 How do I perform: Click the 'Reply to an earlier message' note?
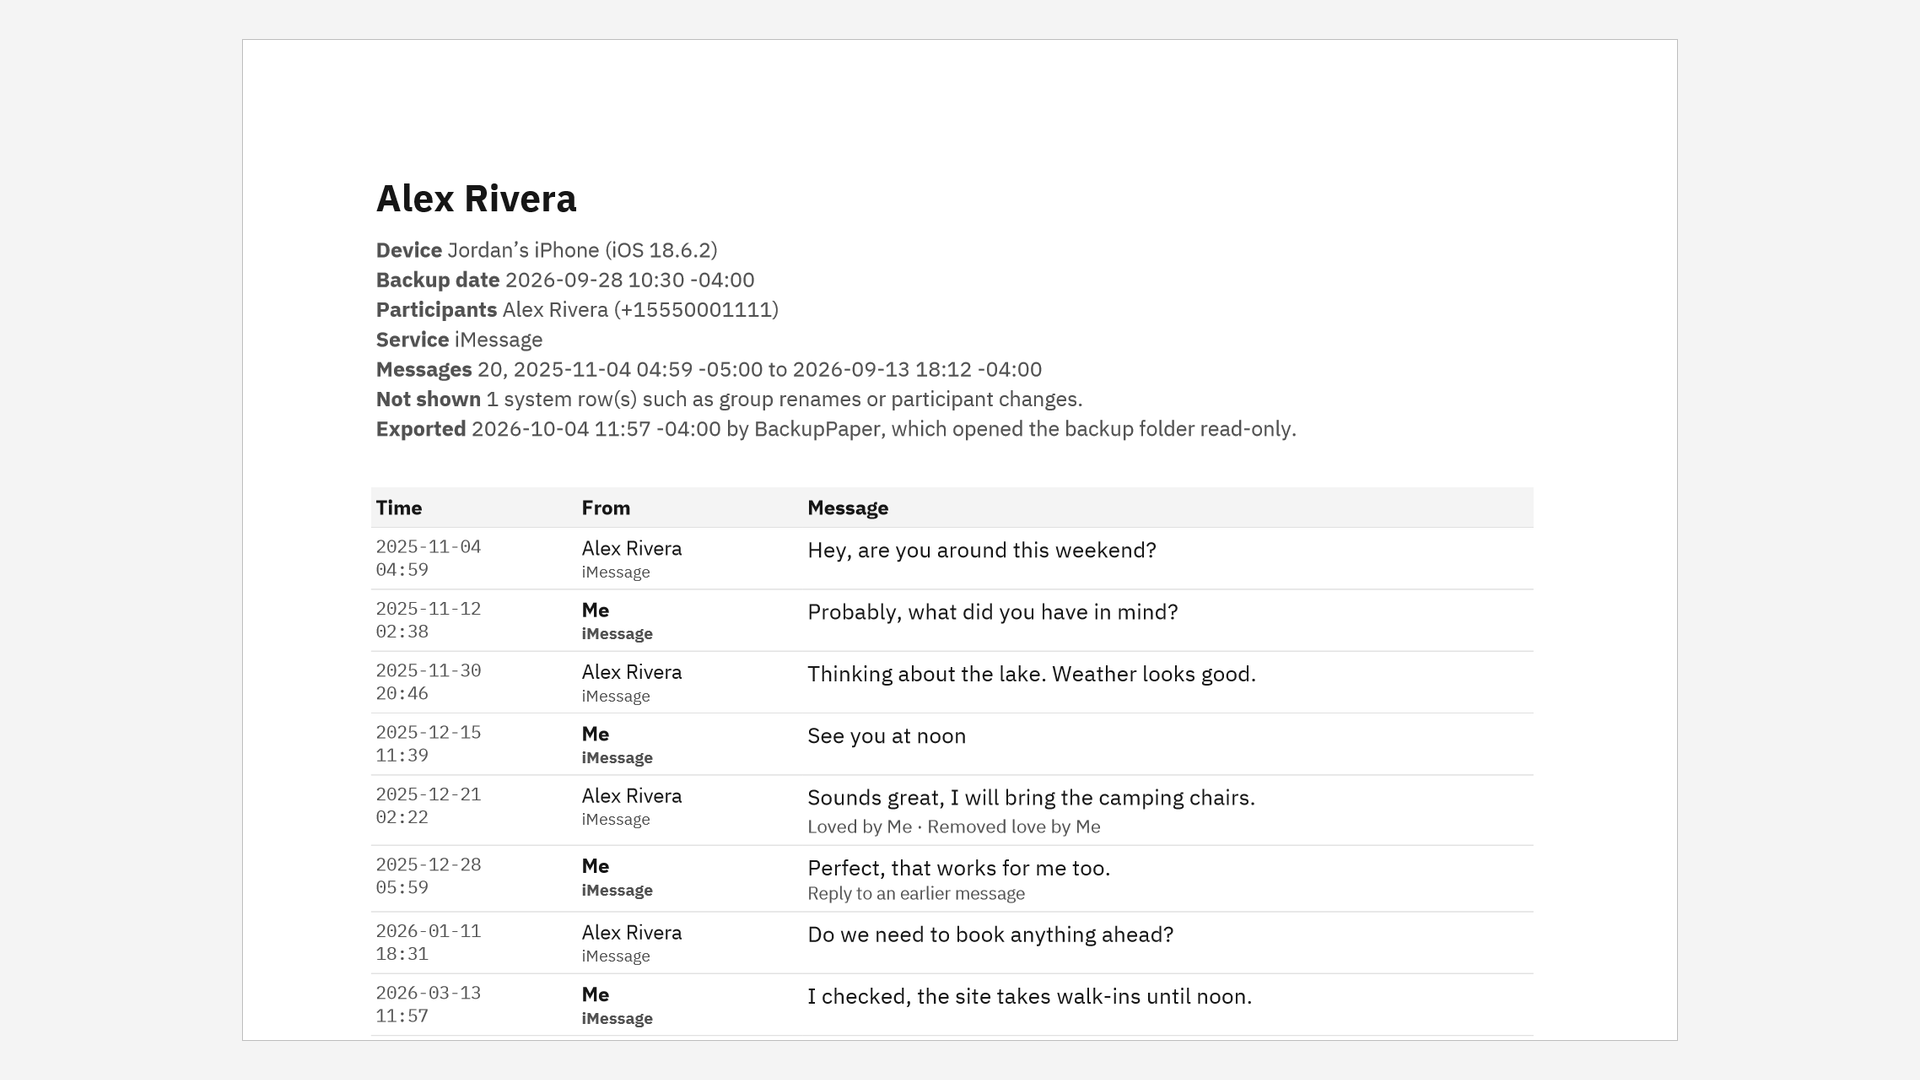(916, 894)
